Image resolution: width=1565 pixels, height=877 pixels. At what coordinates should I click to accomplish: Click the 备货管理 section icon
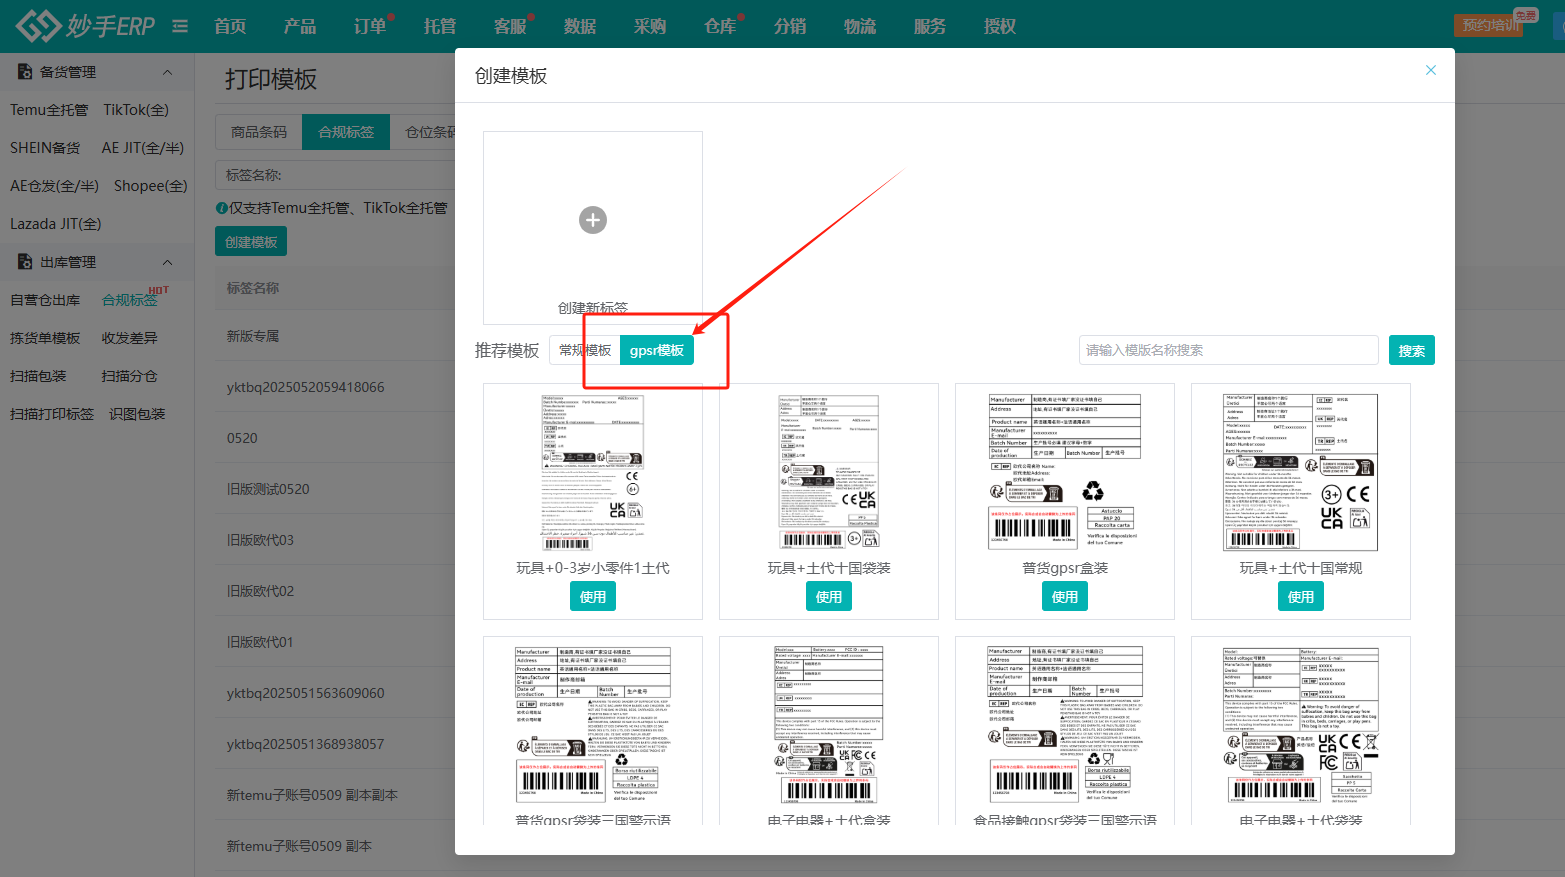pyautogui.click(x=25, y=72)
